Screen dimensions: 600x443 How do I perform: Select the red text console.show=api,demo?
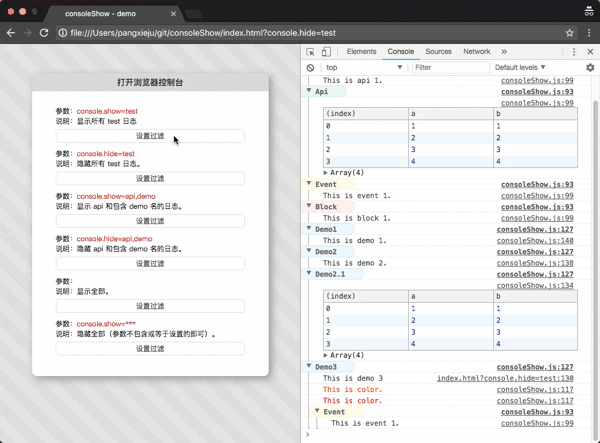(116, 196)
